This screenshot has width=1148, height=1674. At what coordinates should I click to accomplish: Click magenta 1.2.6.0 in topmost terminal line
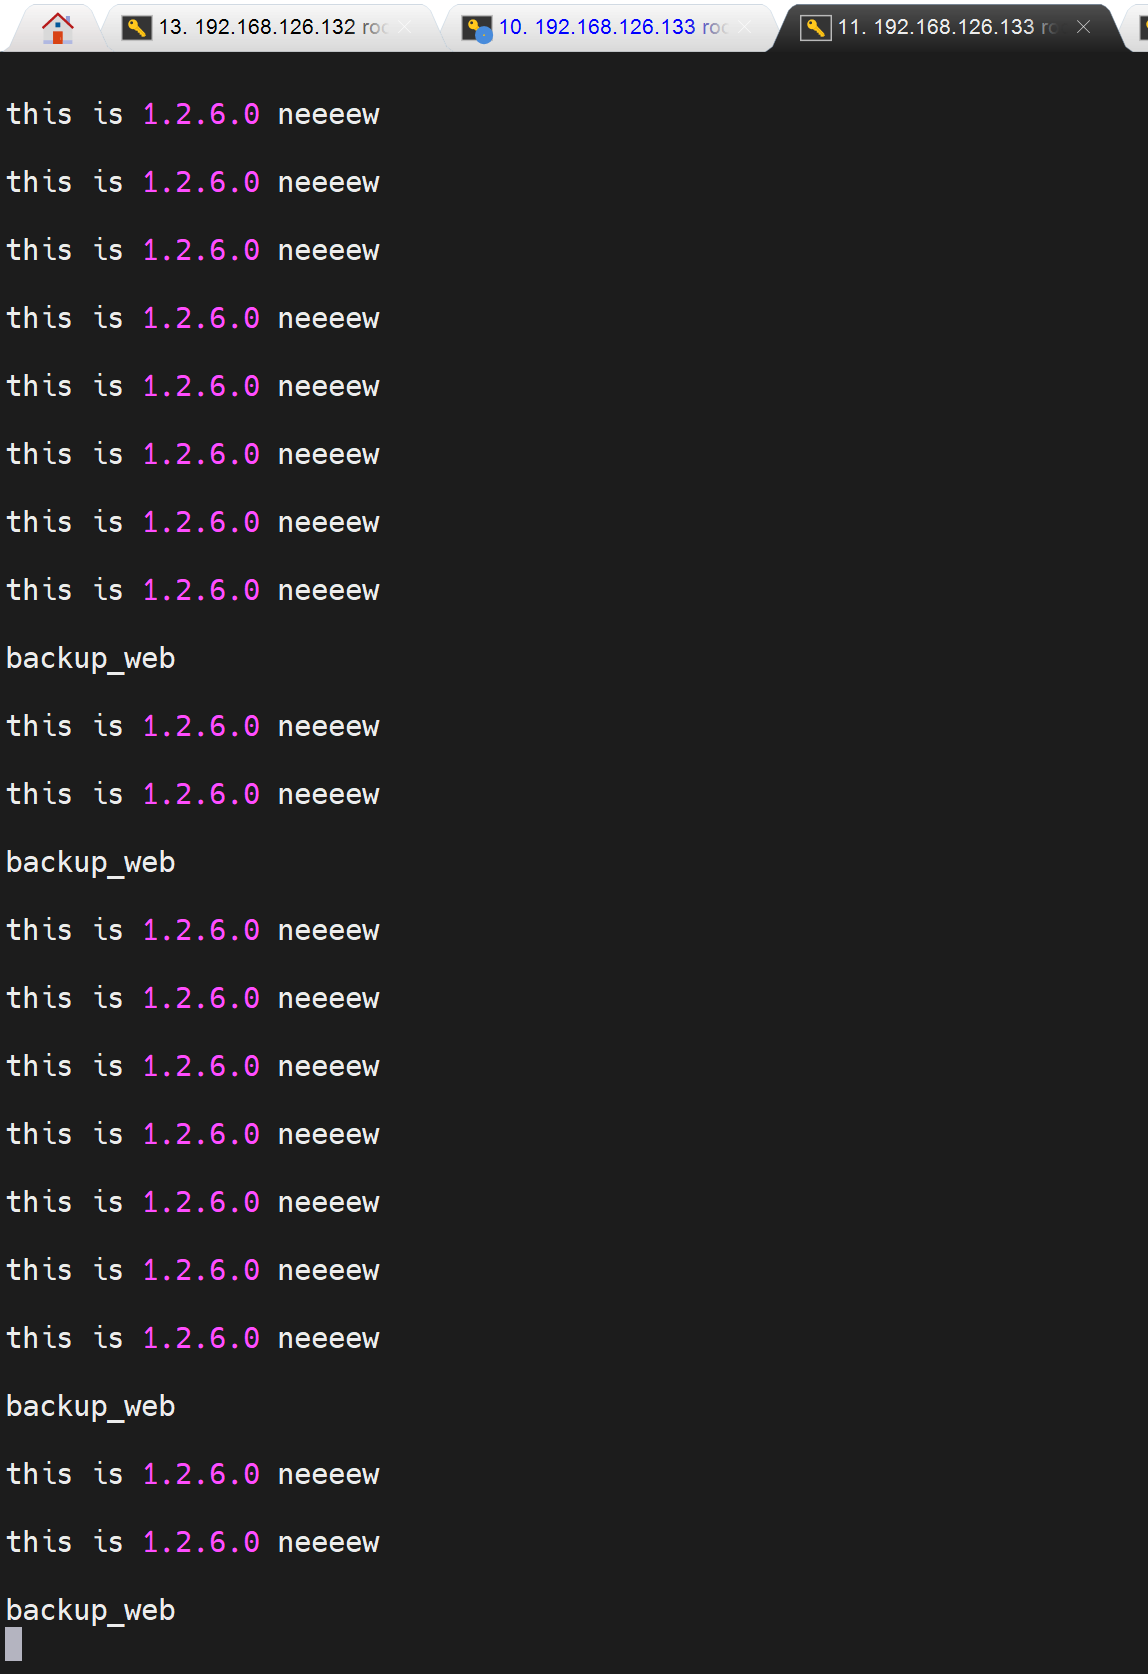tap(201, 114)
